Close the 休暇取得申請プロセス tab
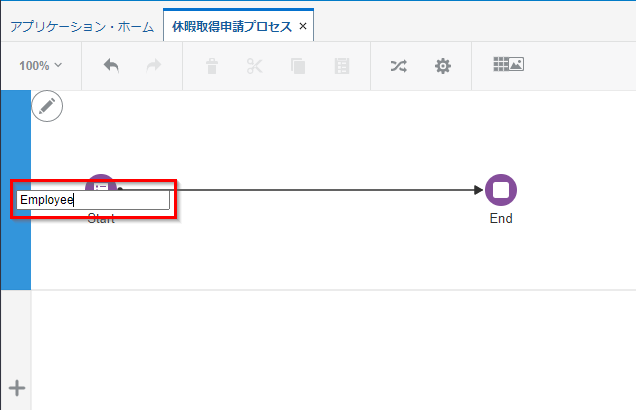The image size is (636, 410). pyautogui.click(x=303, y=26)
